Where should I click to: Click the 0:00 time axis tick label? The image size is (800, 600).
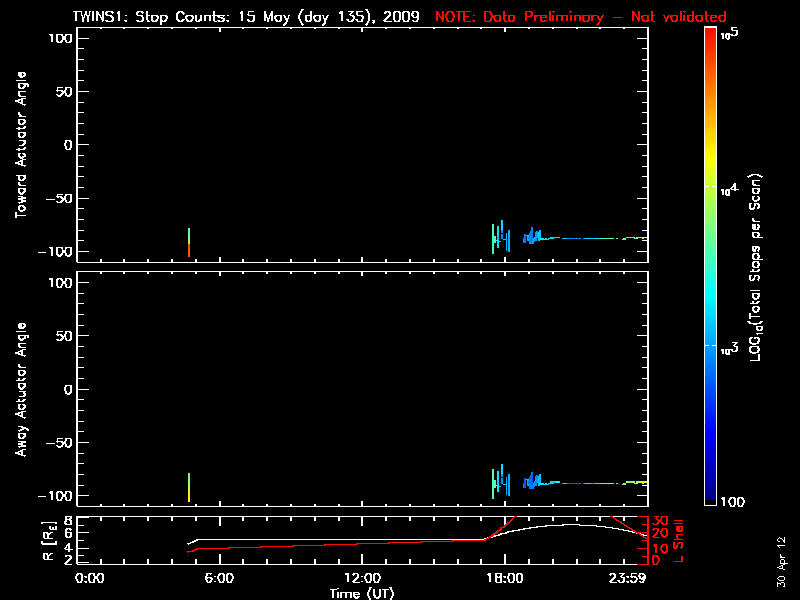[90, 579]
